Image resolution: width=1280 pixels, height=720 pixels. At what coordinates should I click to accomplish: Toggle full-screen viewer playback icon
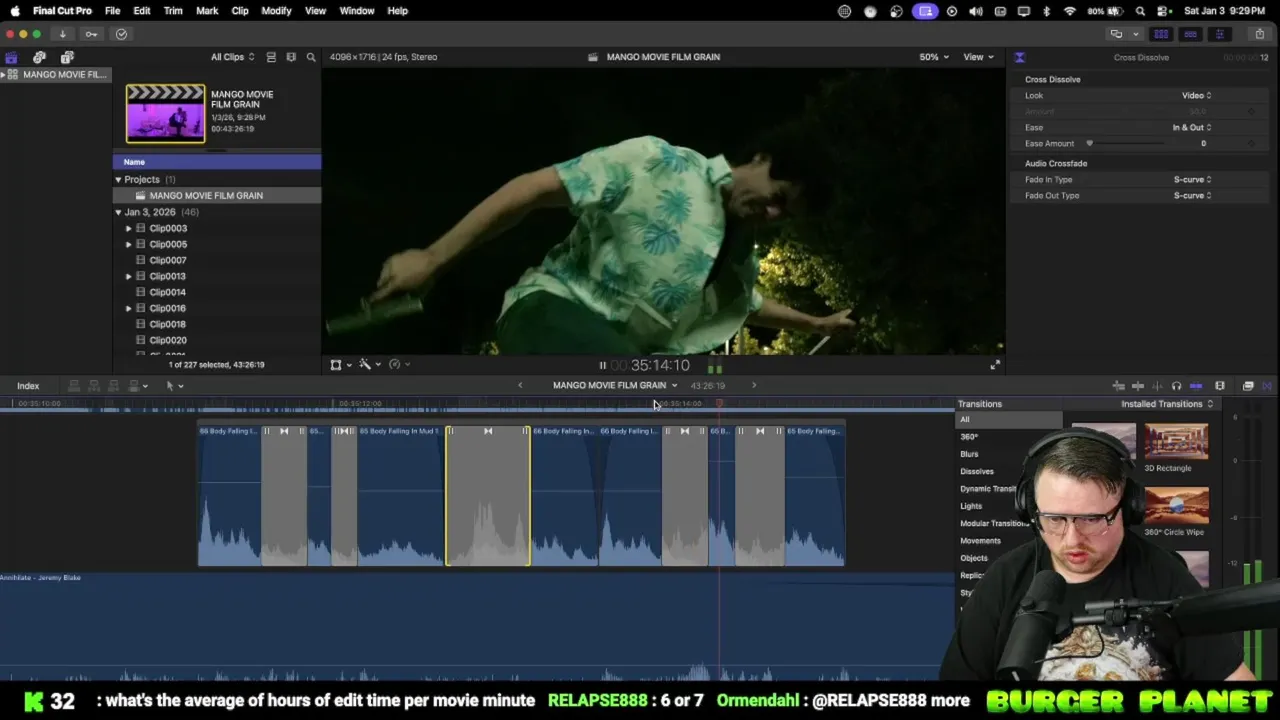point(995,365)
